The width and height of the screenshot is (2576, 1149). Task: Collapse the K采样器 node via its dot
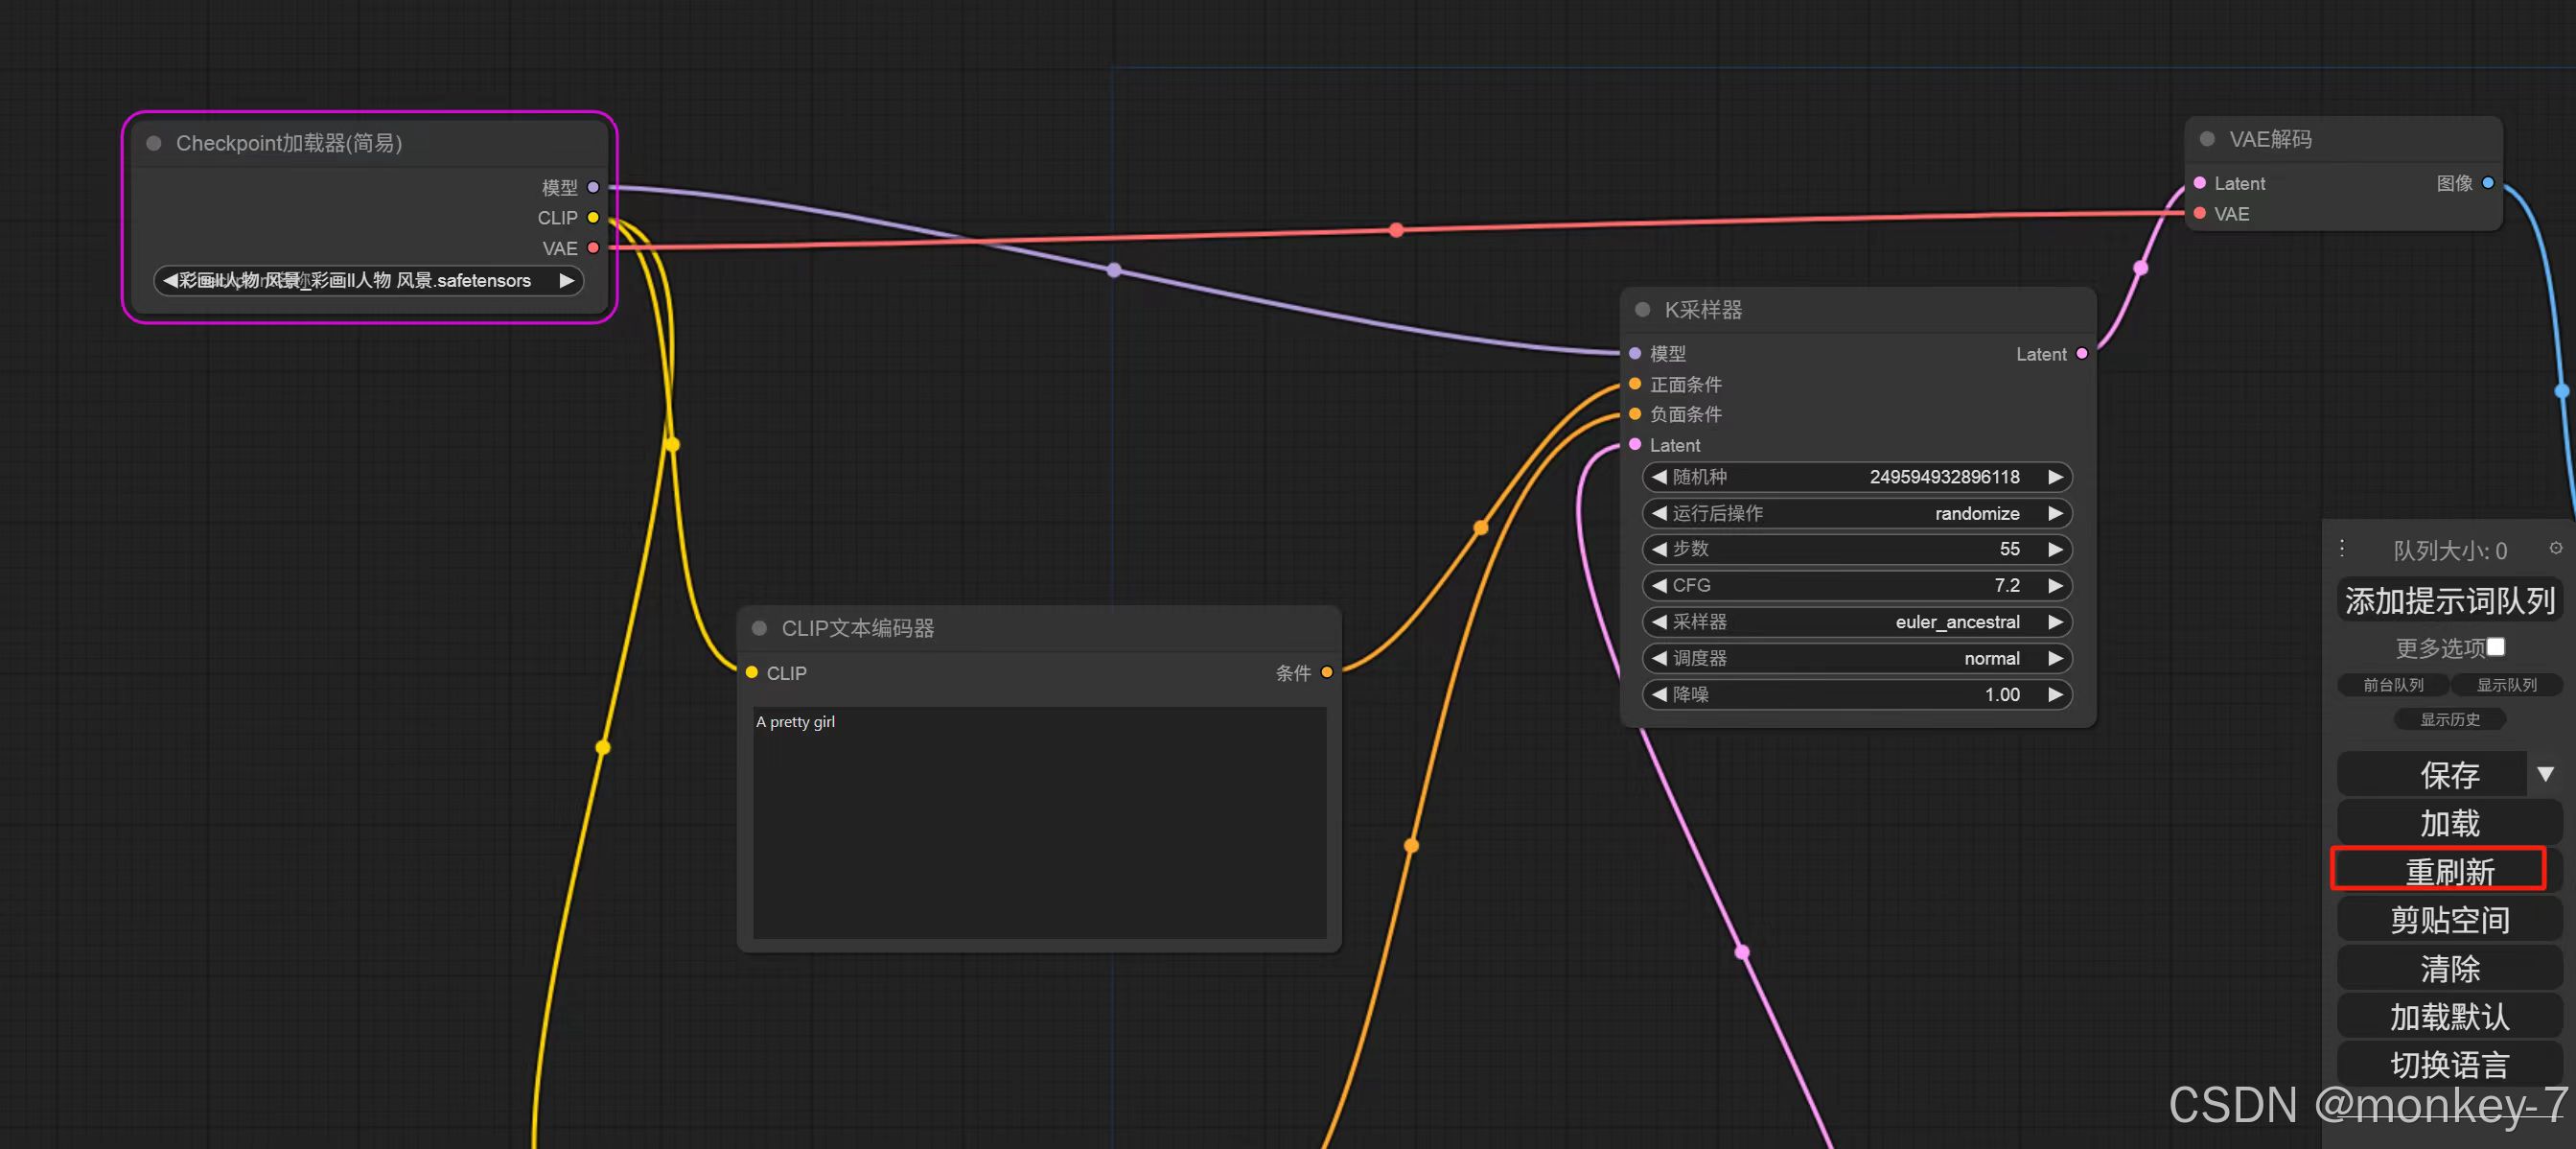click(x=1642, y=310)
